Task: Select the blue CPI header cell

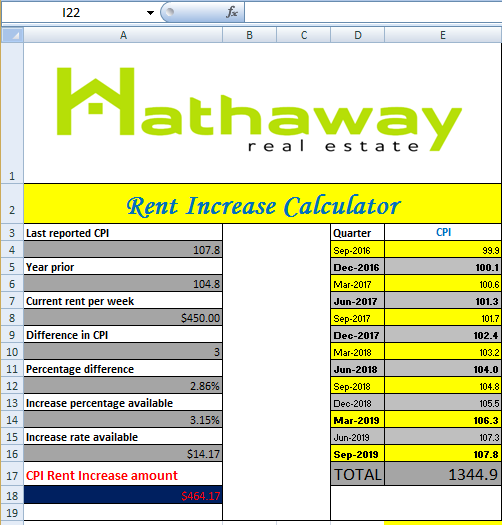Action: (x=443, y=233)
